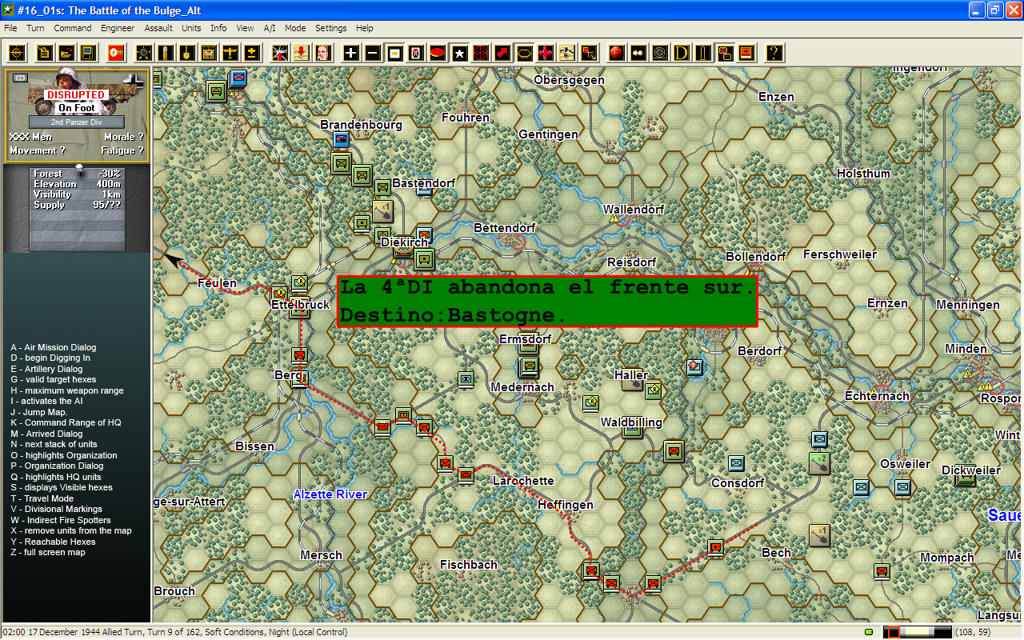Click the commander portrait toolbar icon
This screenshot has width=1024, height=640.
pyautogui.click(x=323, y=53)
